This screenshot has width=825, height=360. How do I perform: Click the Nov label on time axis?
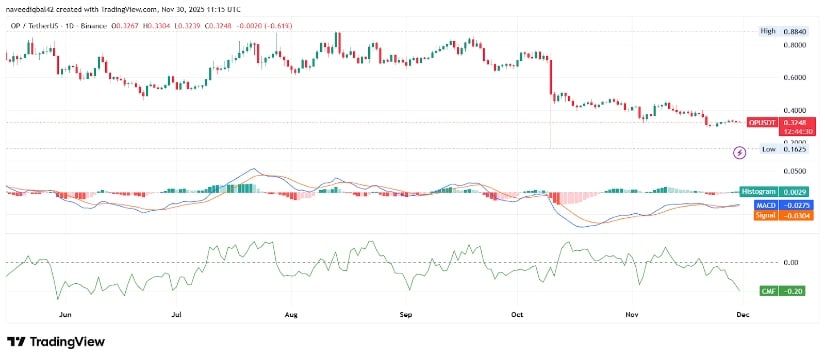tap(632, 315)
